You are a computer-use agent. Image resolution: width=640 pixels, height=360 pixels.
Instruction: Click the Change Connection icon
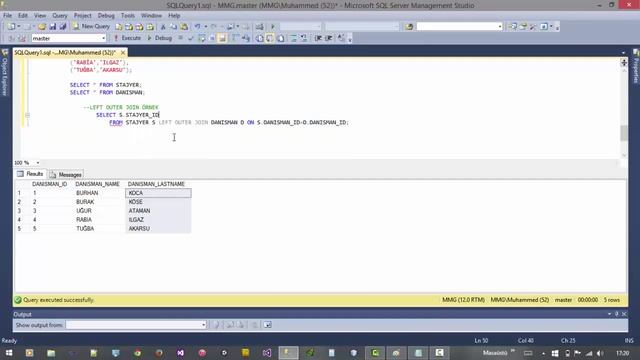[22, 38]
